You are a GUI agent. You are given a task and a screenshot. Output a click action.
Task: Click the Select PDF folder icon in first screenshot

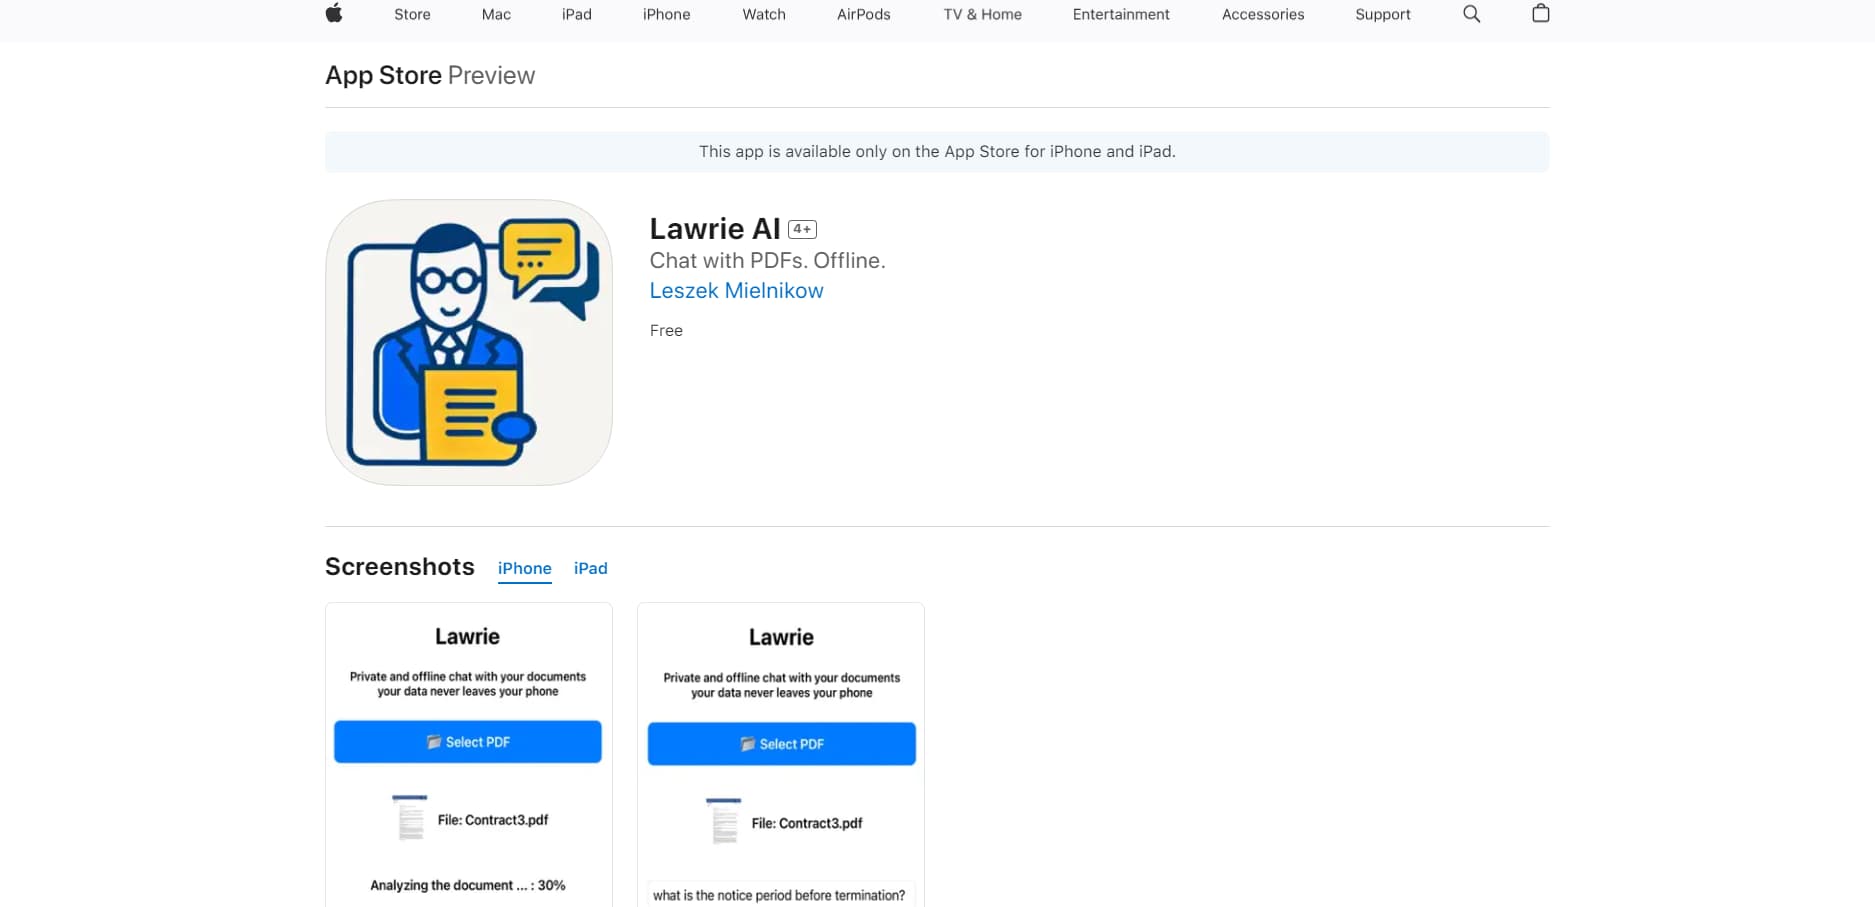(433, 741)
